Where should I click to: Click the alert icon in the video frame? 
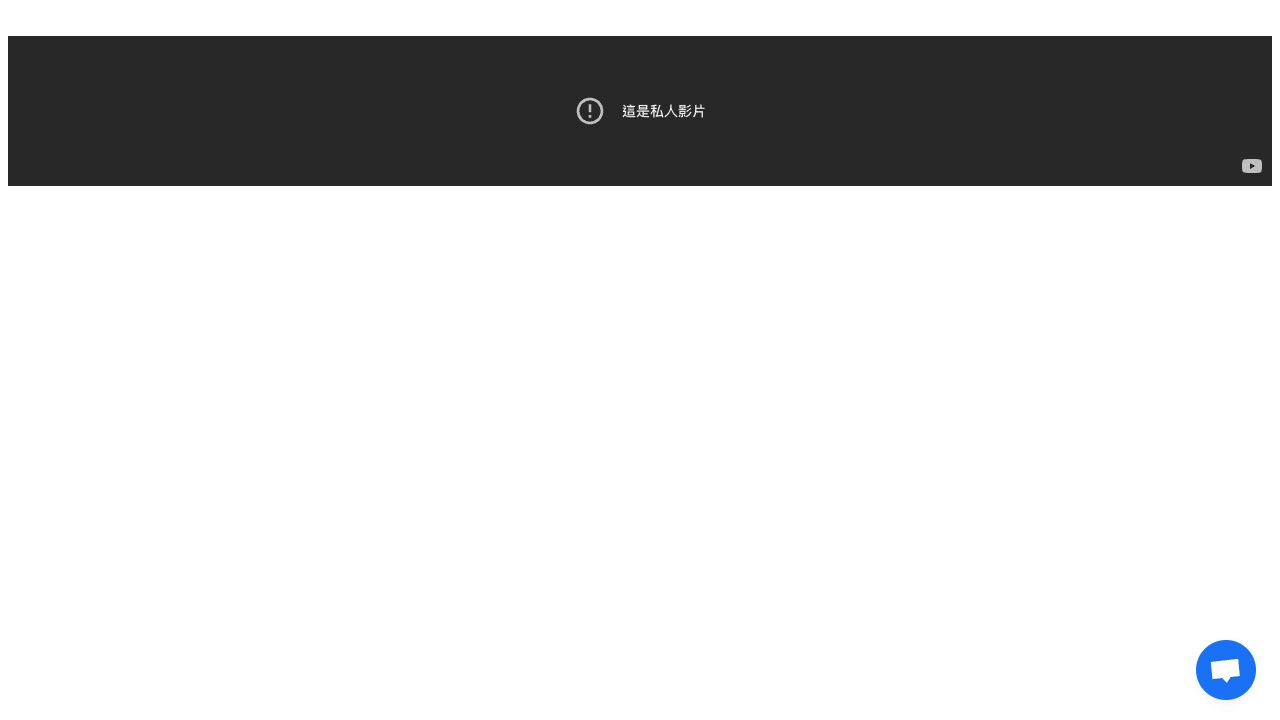(590, 111)
